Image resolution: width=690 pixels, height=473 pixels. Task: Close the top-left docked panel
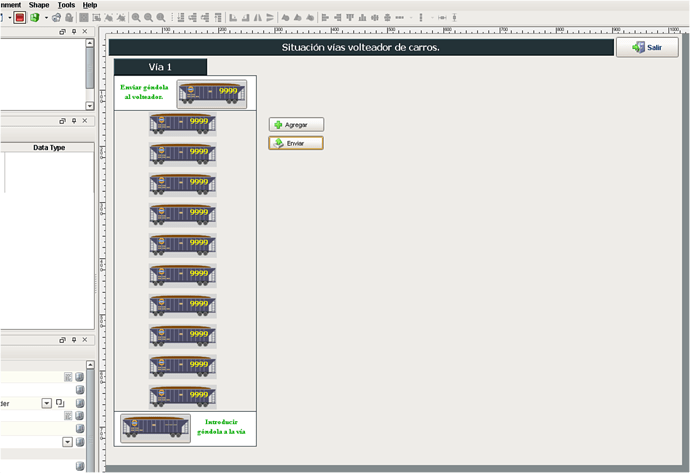pos(85,32)
